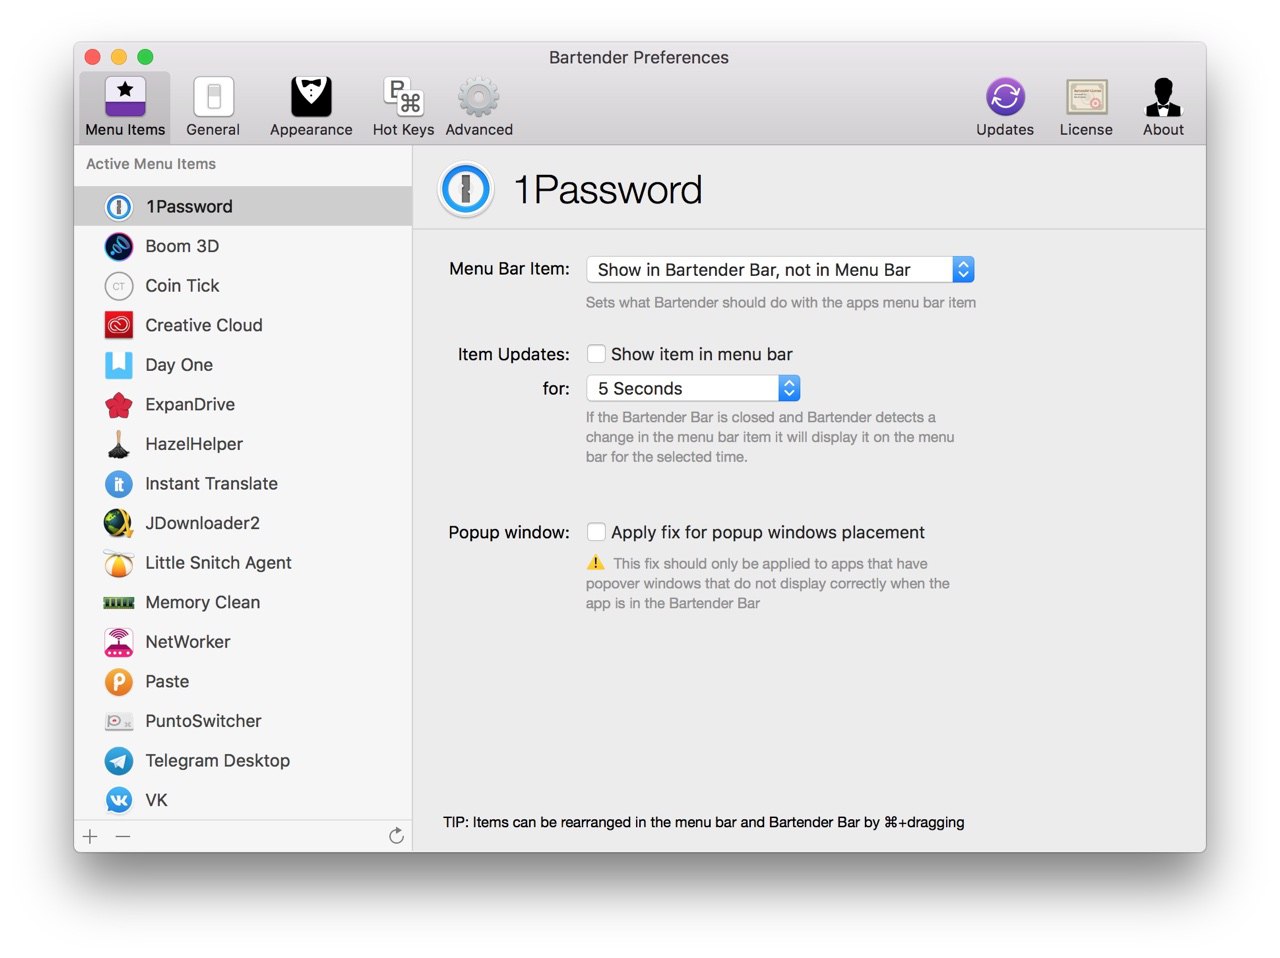Viewport: 1280px width, 958px height.
Task: Select the Boom 3D app icon
Action: [119, 246]
